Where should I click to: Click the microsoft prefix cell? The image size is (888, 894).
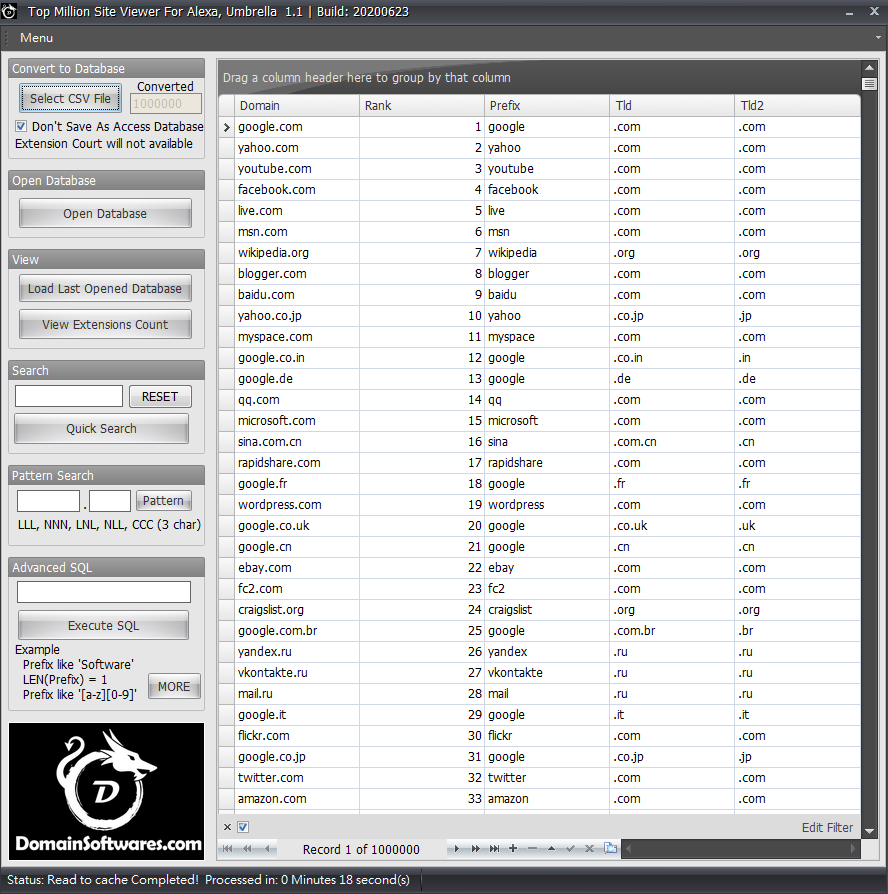point(547,421)
